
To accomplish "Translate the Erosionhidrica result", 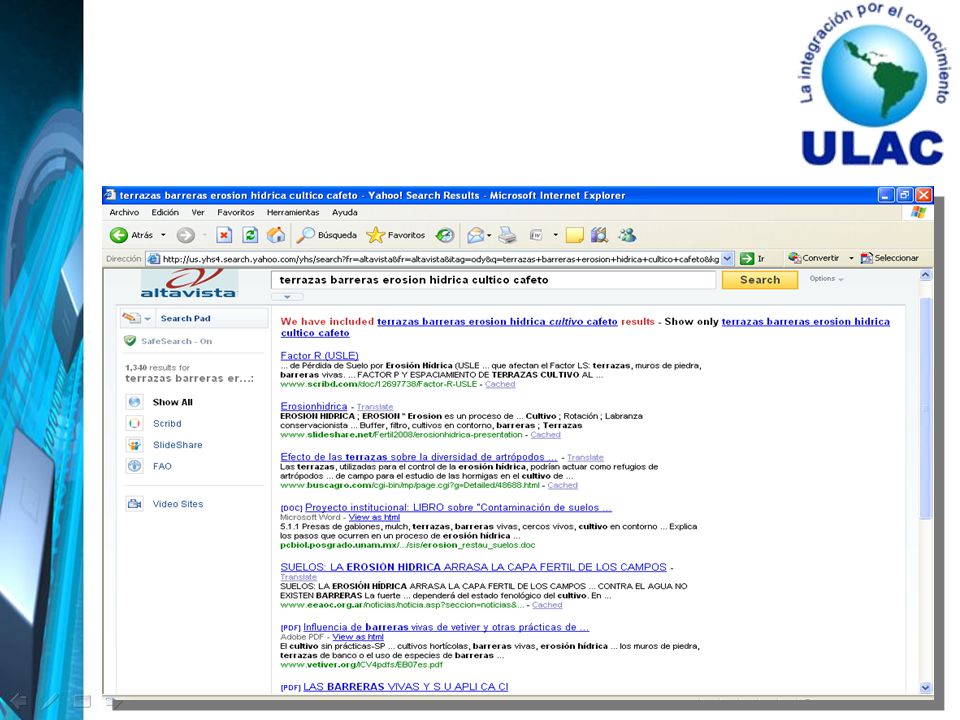I will point(375,407).
